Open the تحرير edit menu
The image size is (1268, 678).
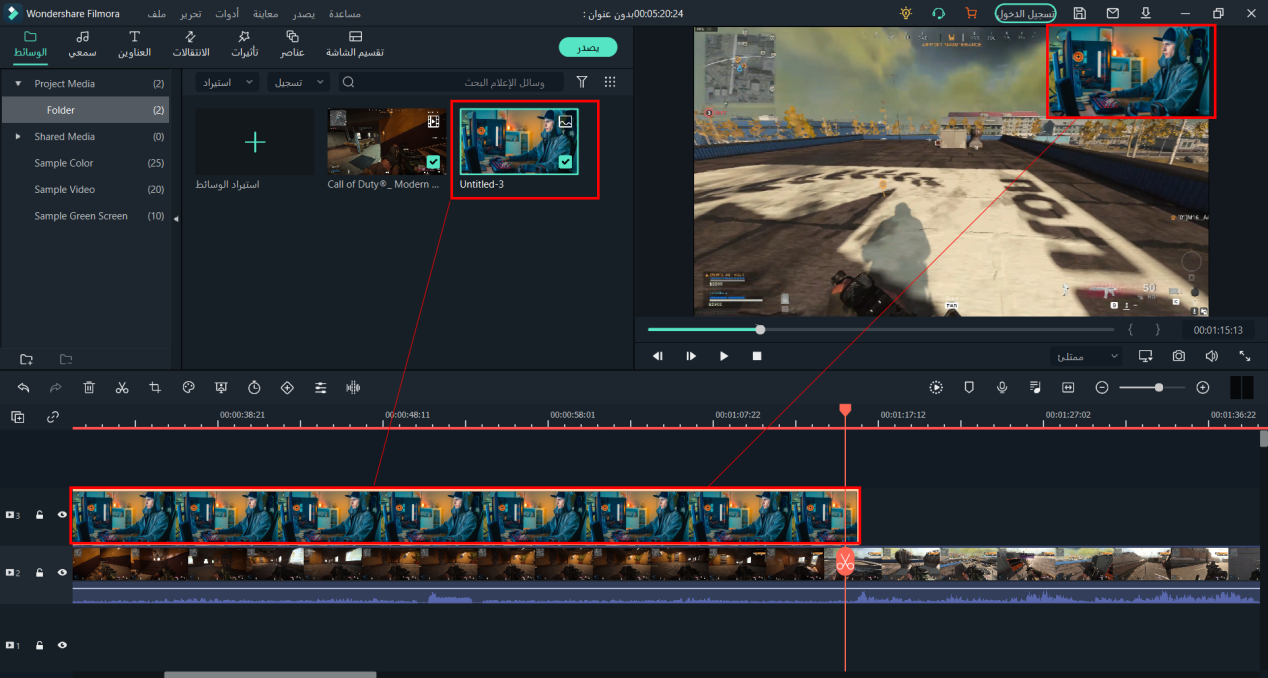190,14
